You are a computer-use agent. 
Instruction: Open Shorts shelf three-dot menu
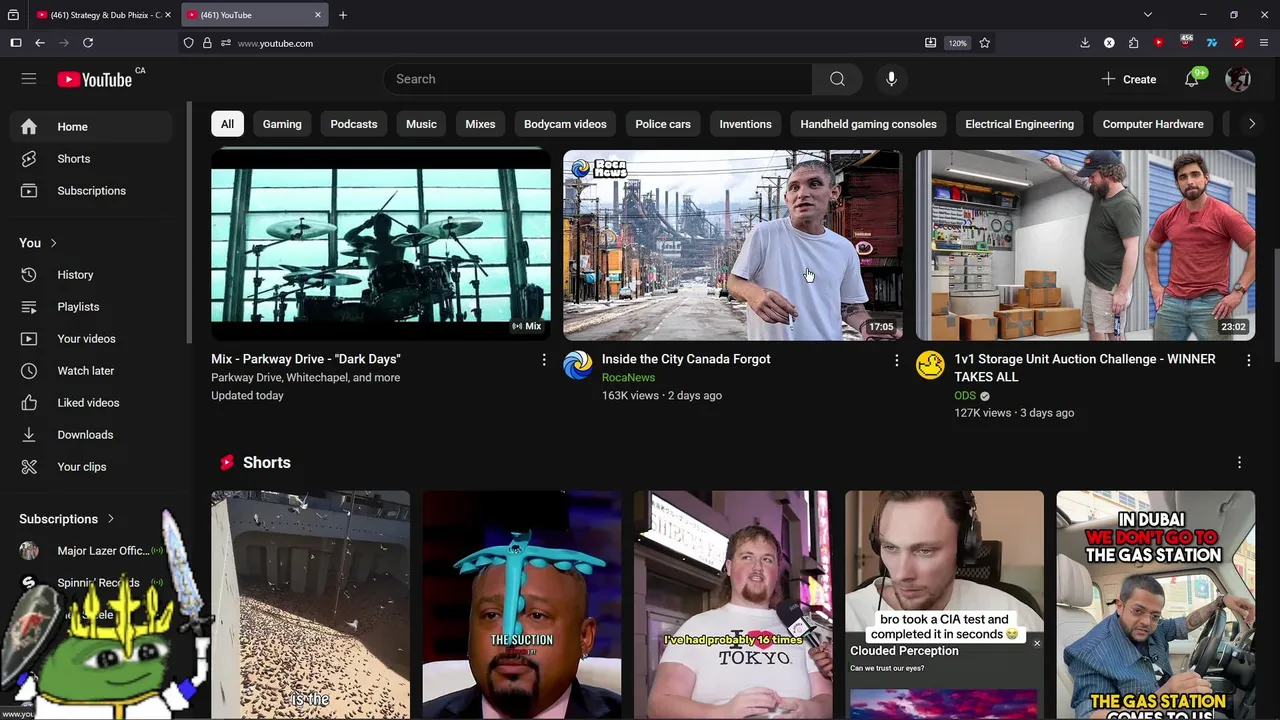point(1239,463)
